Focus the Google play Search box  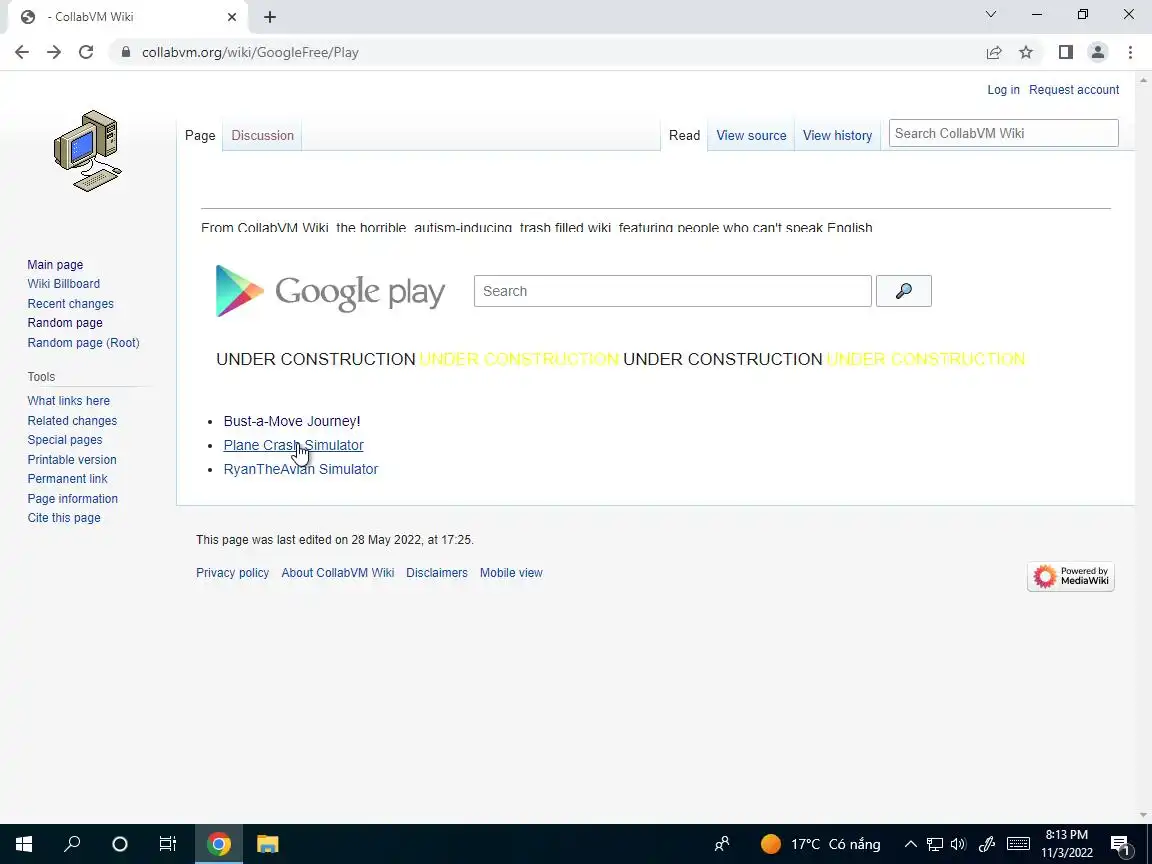(x=672, y=291)
